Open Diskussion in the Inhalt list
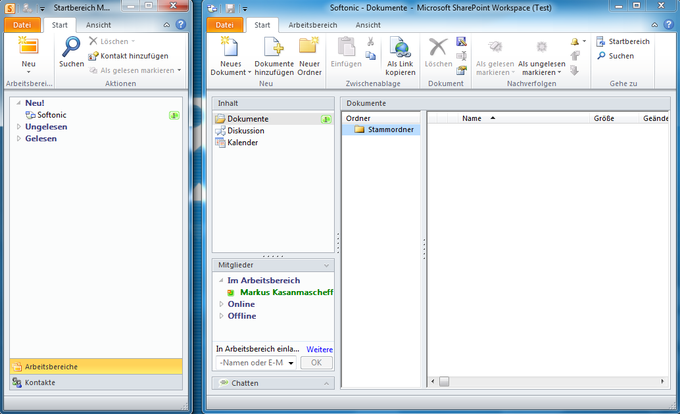This screenshot has height=414, width=680. [x=273, y=130]
